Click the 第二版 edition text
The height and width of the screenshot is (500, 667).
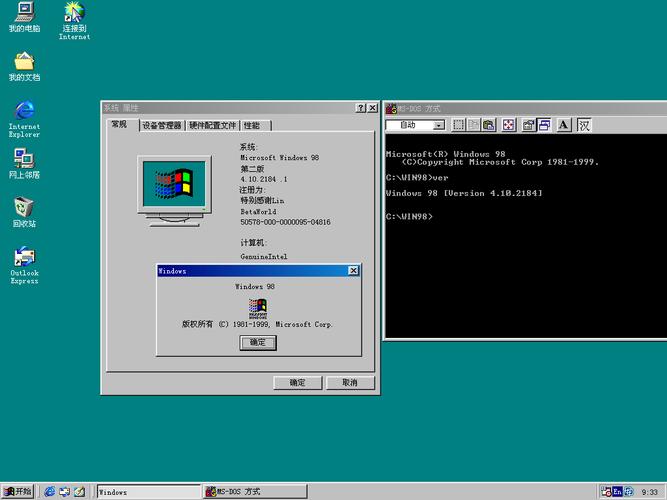[252, 169]
